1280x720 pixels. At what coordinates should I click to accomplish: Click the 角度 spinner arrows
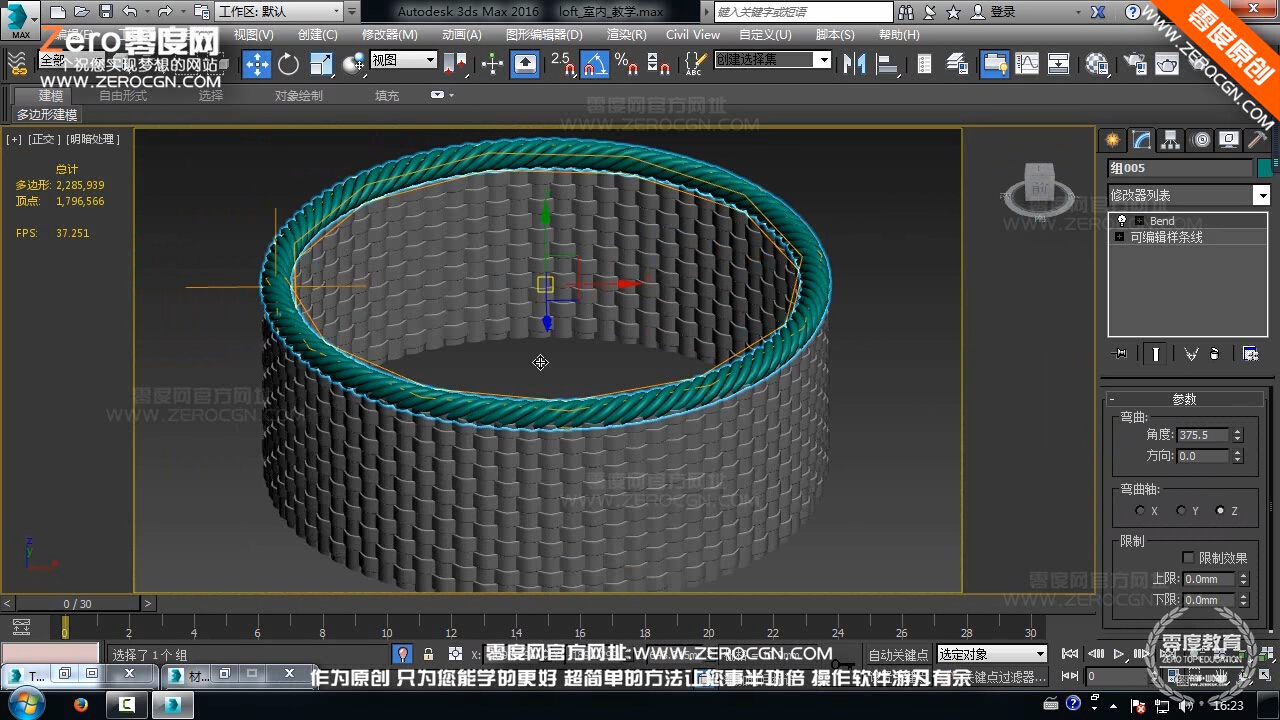pyautogui.click(x=1238, y=435)
